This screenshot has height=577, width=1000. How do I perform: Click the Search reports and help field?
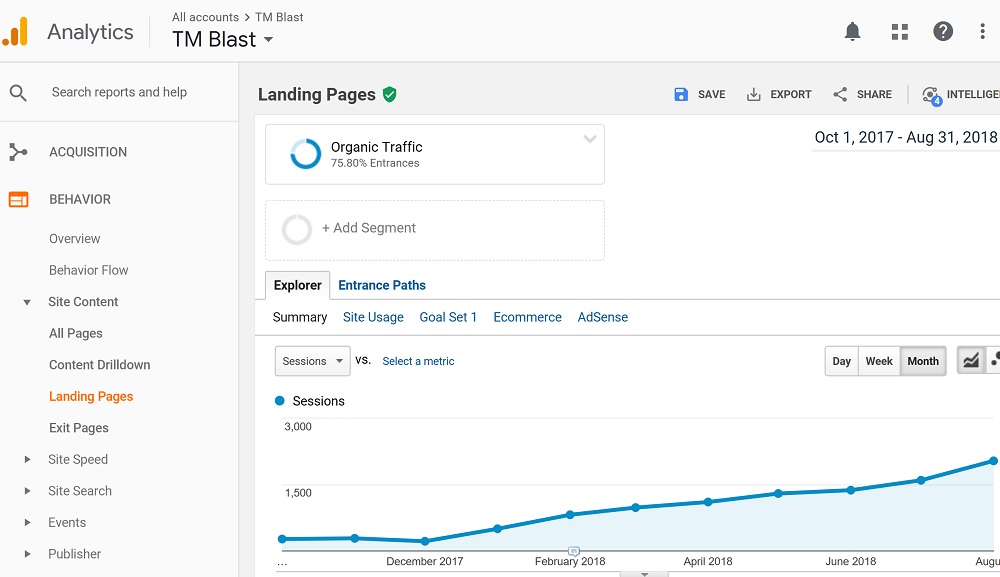pos(119,92)
